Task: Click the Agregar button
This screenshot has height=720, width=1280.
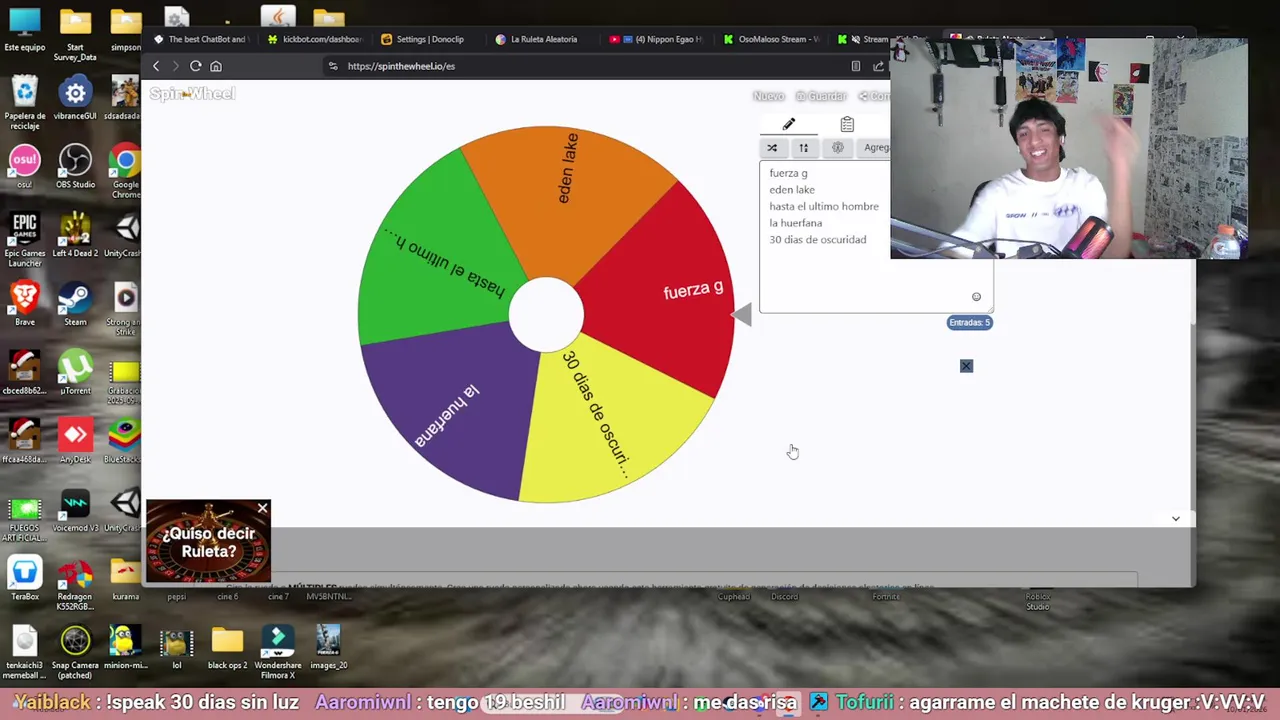Action: coord(876,148)
